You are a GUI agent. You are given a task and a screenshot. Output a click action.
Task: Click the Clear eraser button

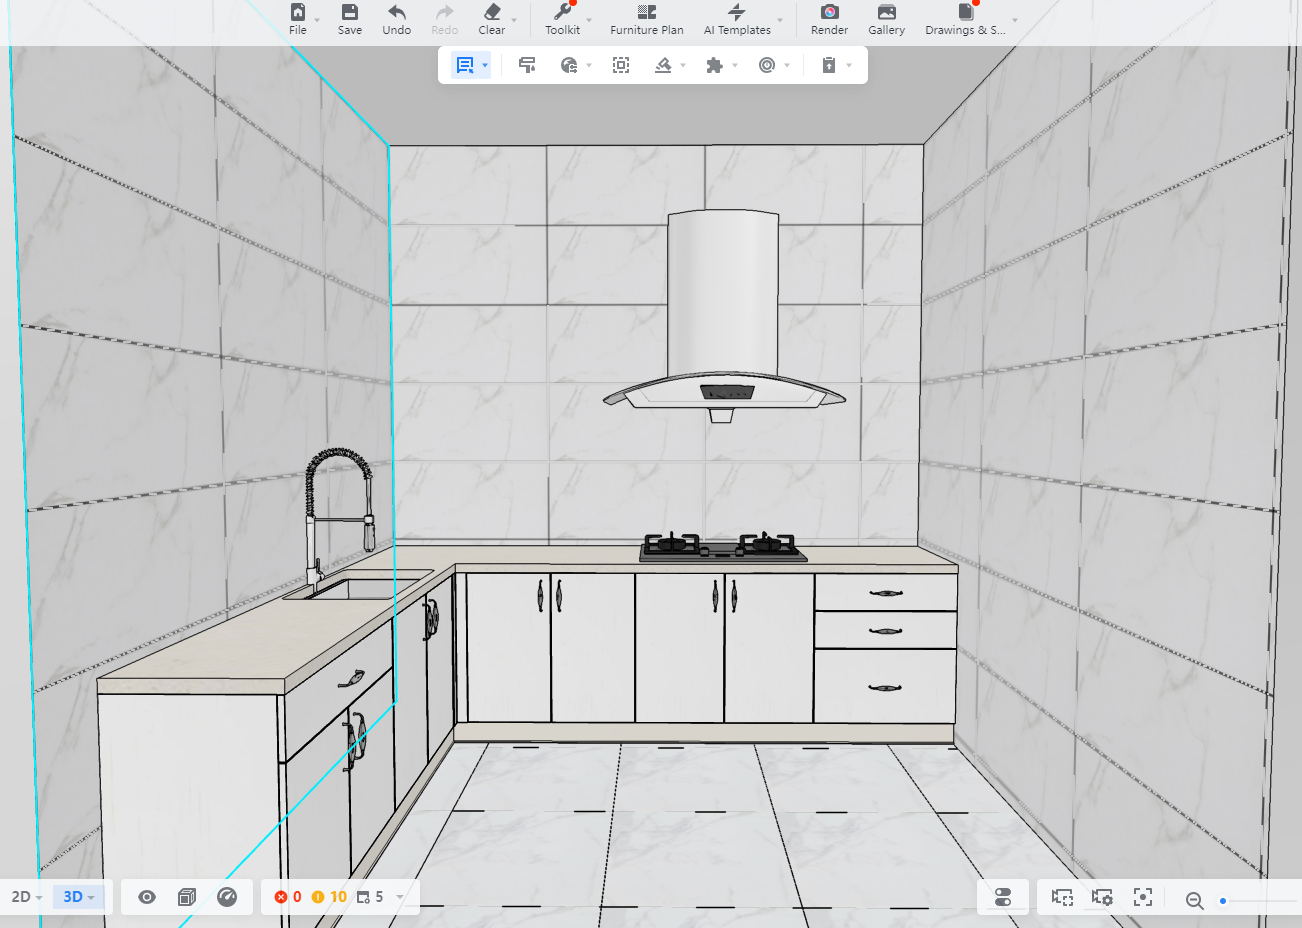[x=492, y=19]
